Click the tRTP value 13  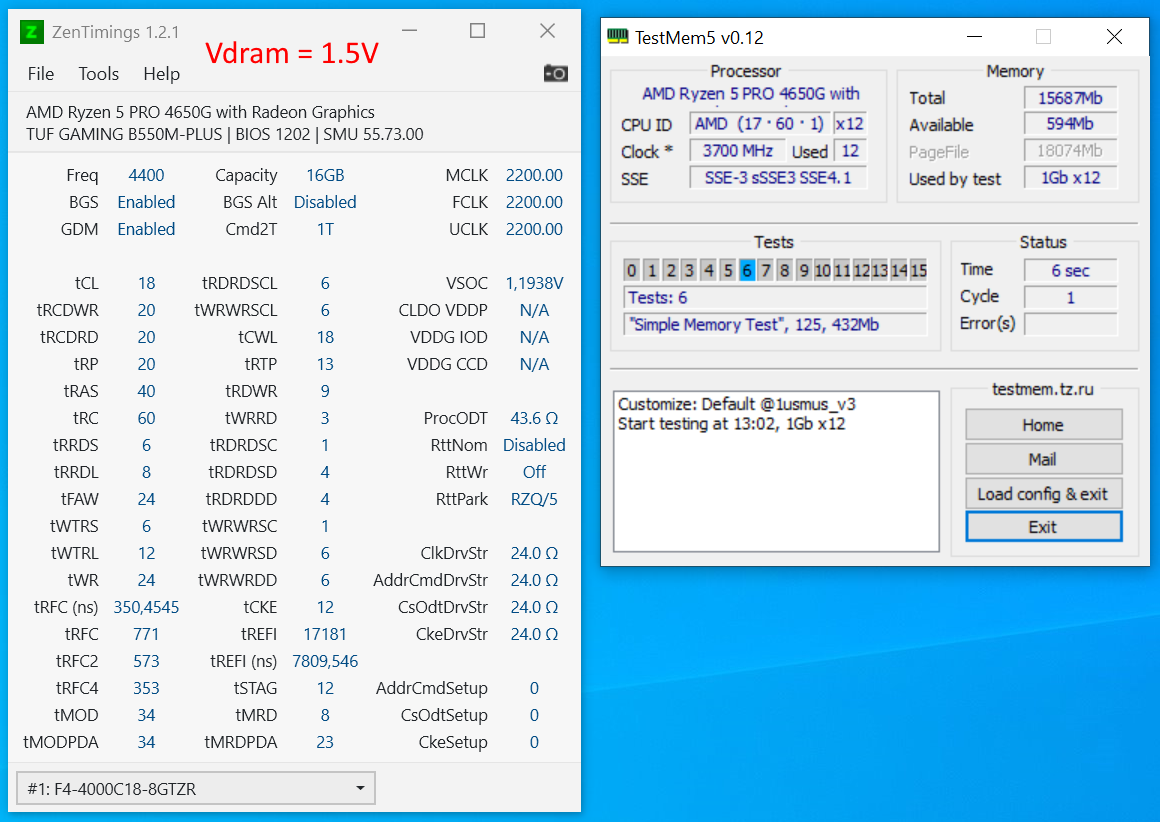pyautogui.click(x=326, y=364)
